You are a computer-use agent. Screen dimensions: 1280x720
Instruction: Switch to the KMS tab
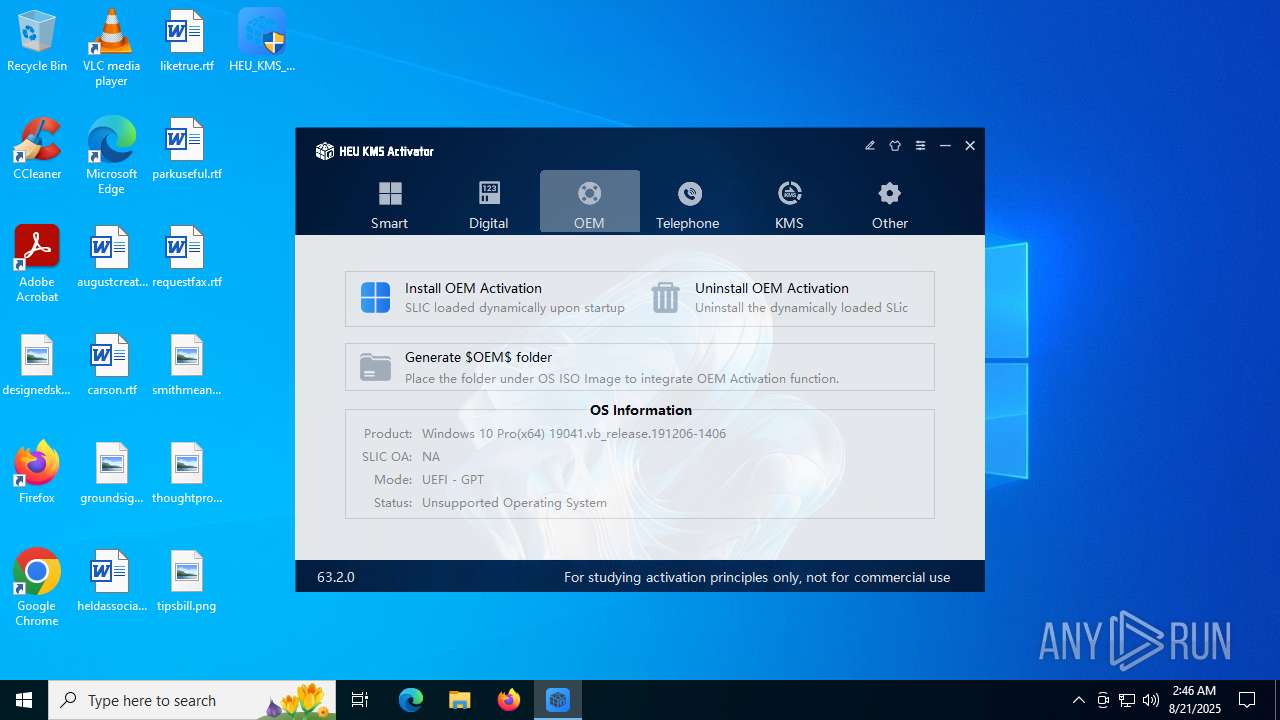click(x=789, y=203)
